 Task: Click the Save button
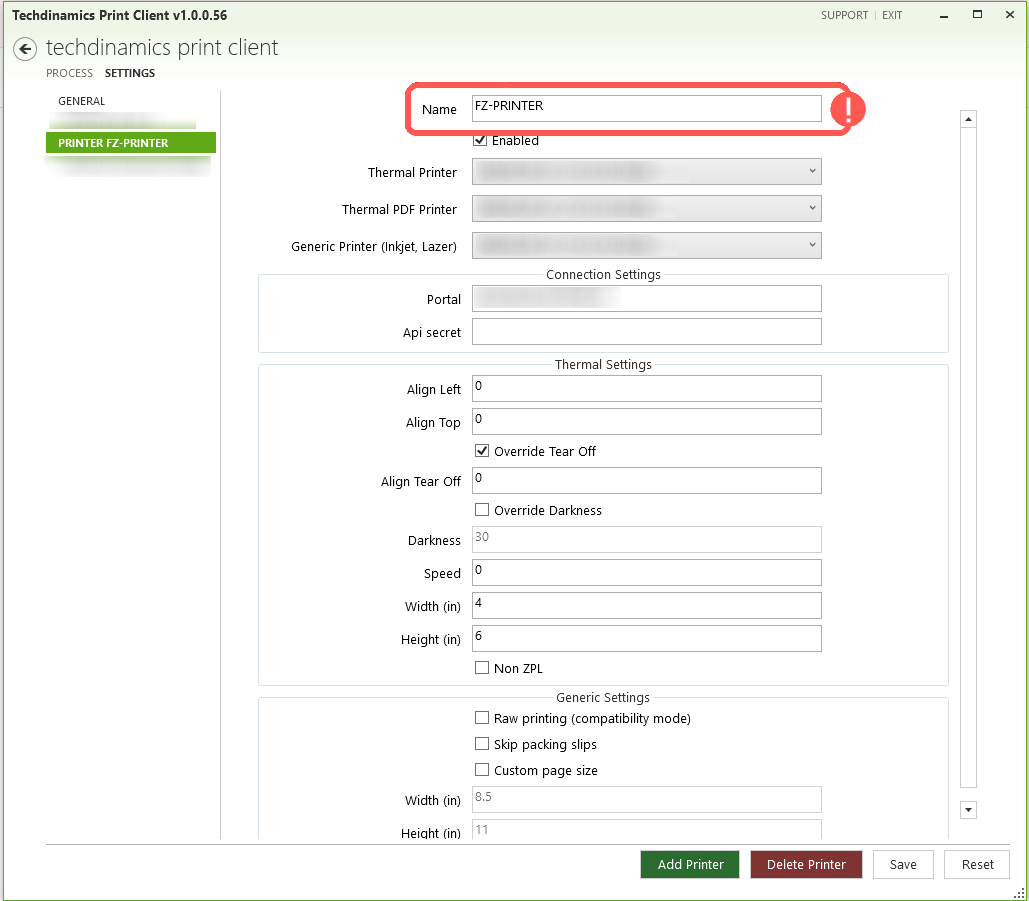click(903, 864)
